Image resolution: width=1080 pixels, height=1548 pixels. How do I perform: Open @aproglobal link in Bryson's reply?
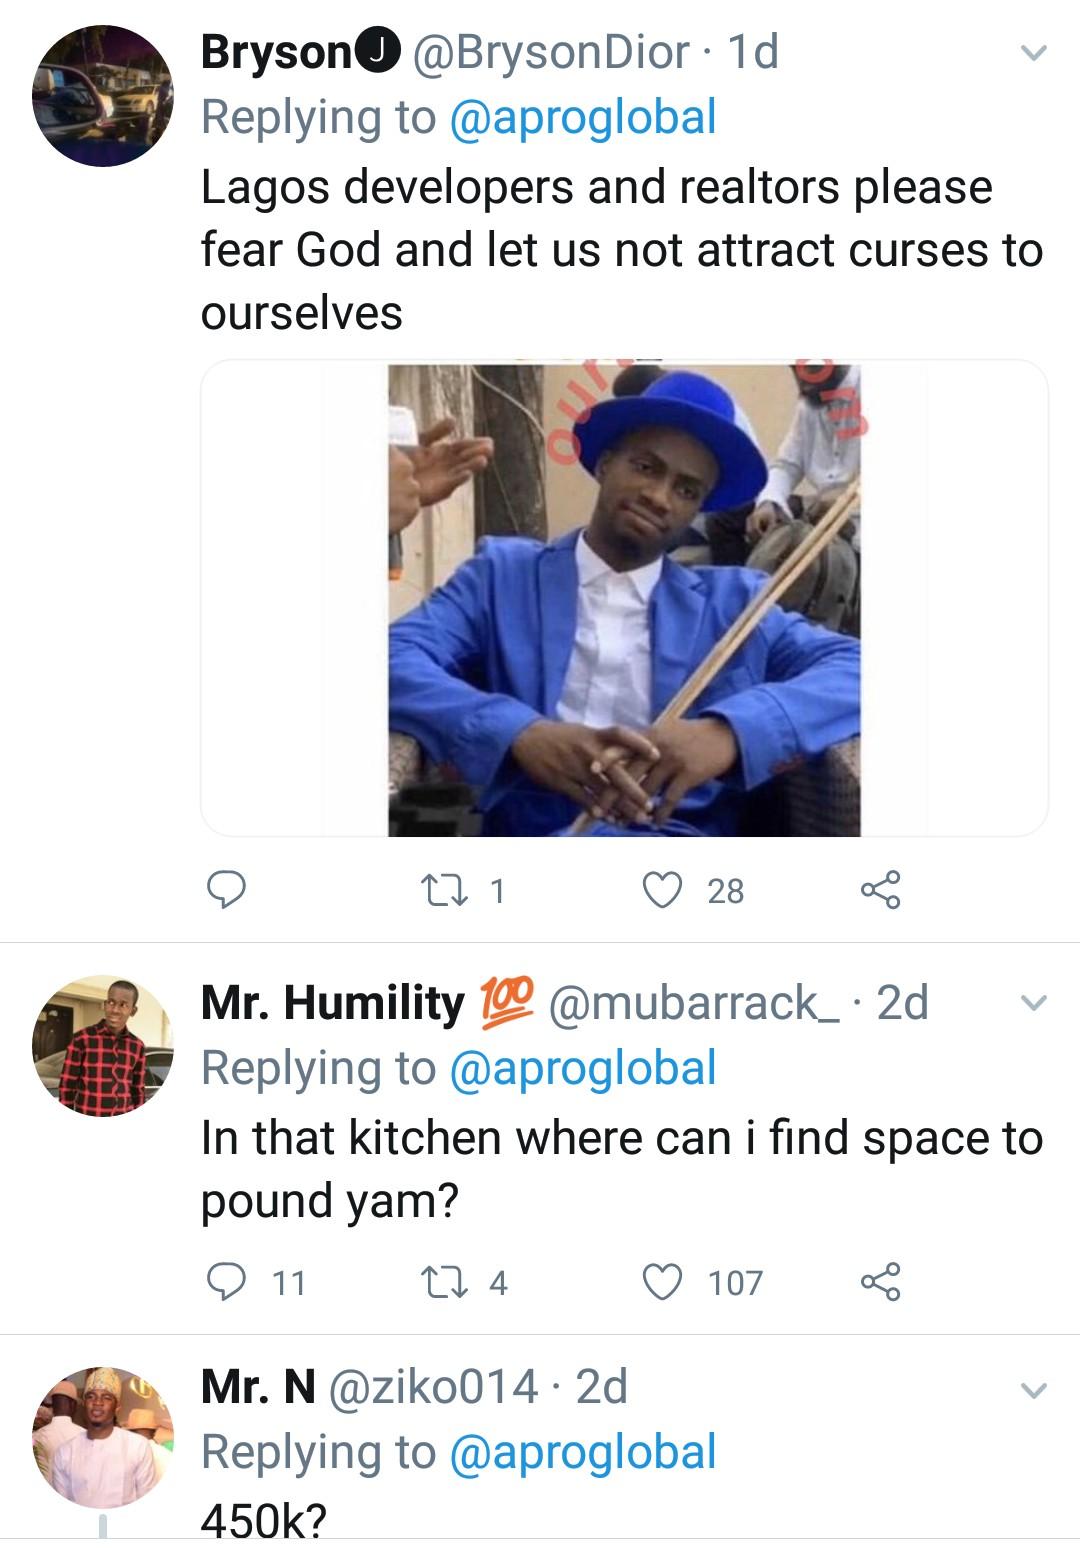[x=583, y=117]
